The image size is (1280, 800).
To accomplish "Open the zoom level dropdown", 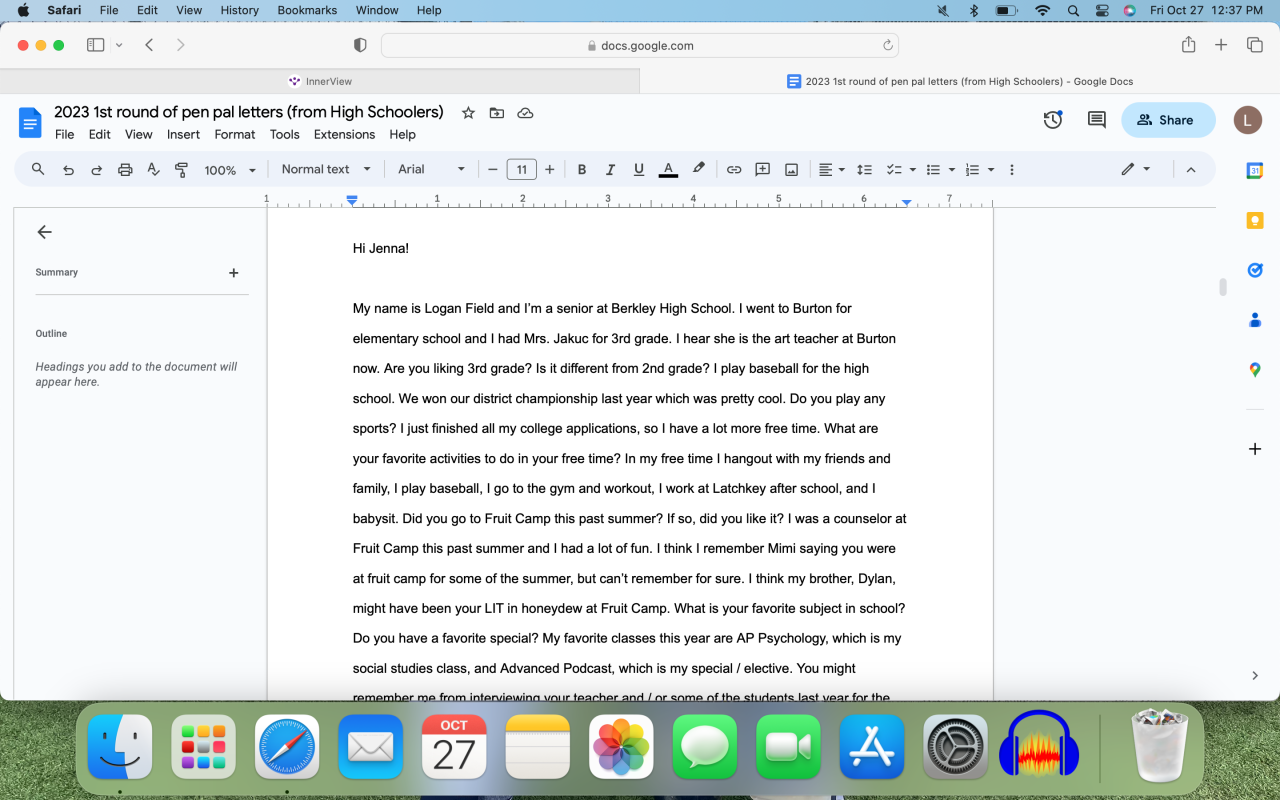I will coord(230,170).
